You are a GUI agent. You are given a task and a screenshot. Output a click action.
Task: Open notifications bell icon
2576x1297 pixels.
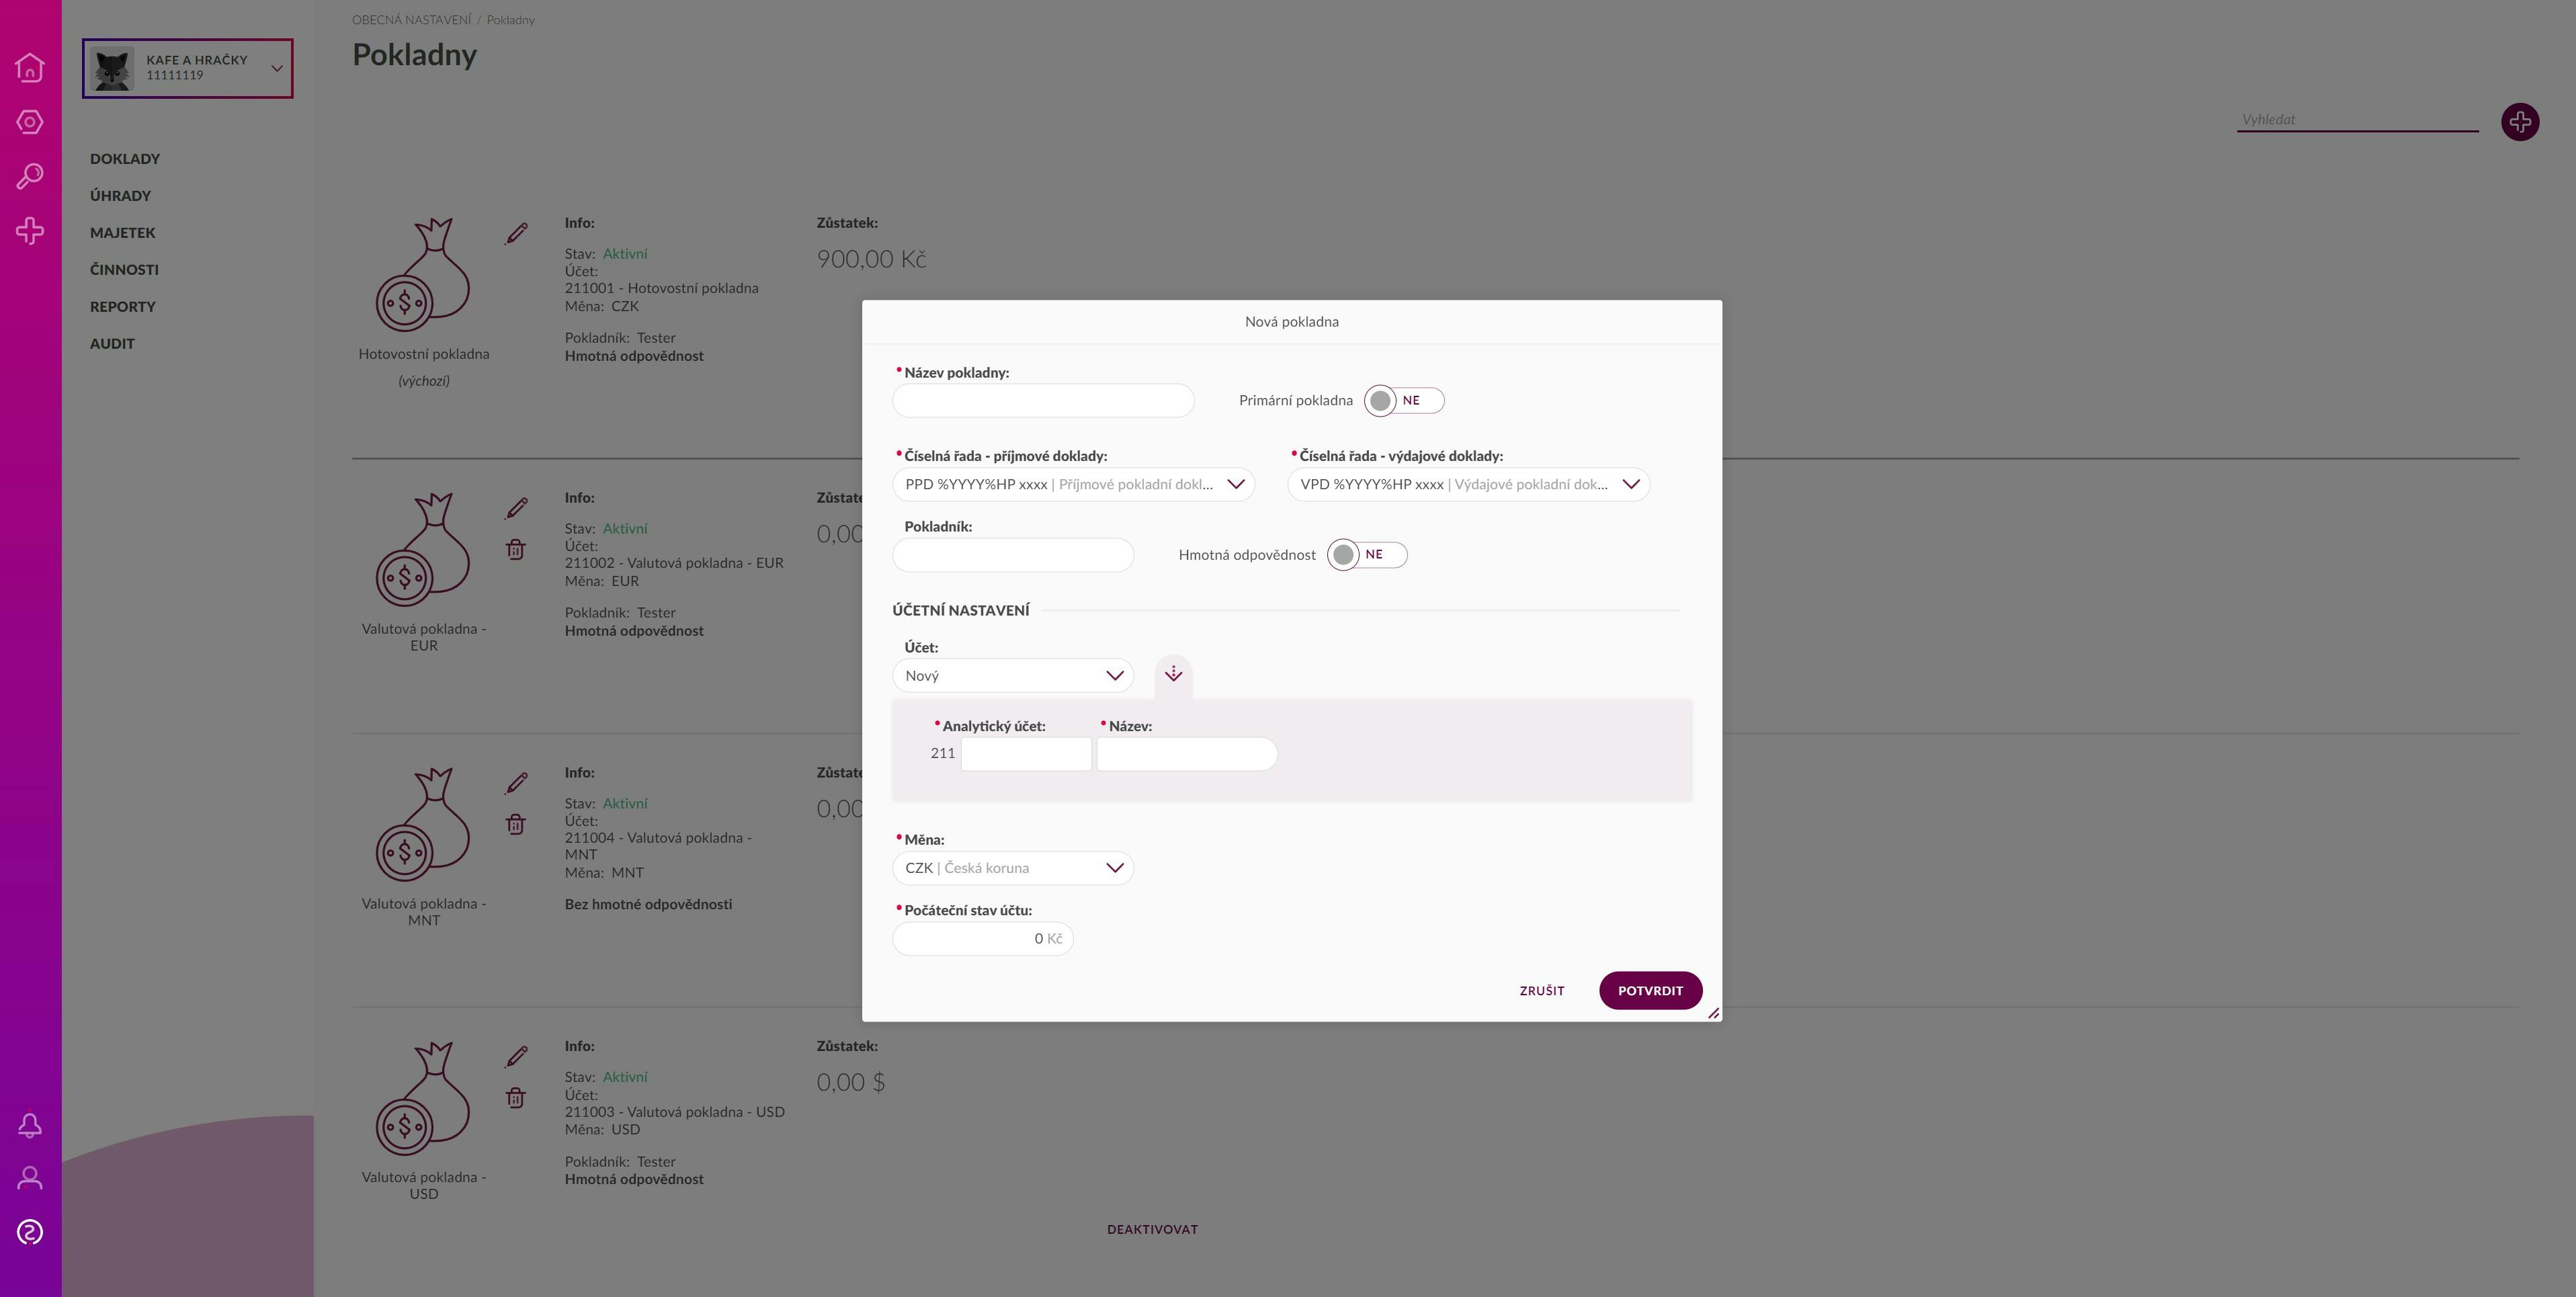coord(30,1125)
